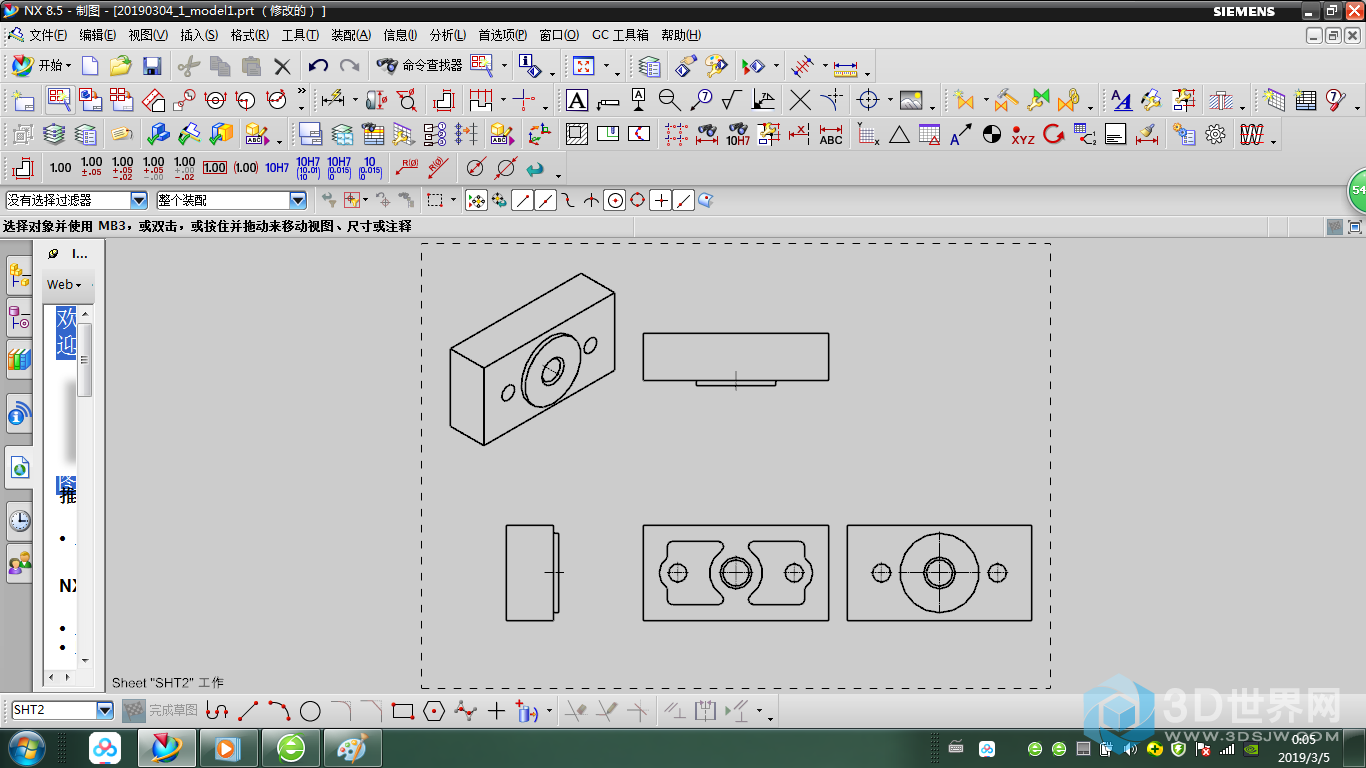Open the Paint app on the taskbar
The image size is (1366, 768).
pyautogui.click(x=352, y=748)
